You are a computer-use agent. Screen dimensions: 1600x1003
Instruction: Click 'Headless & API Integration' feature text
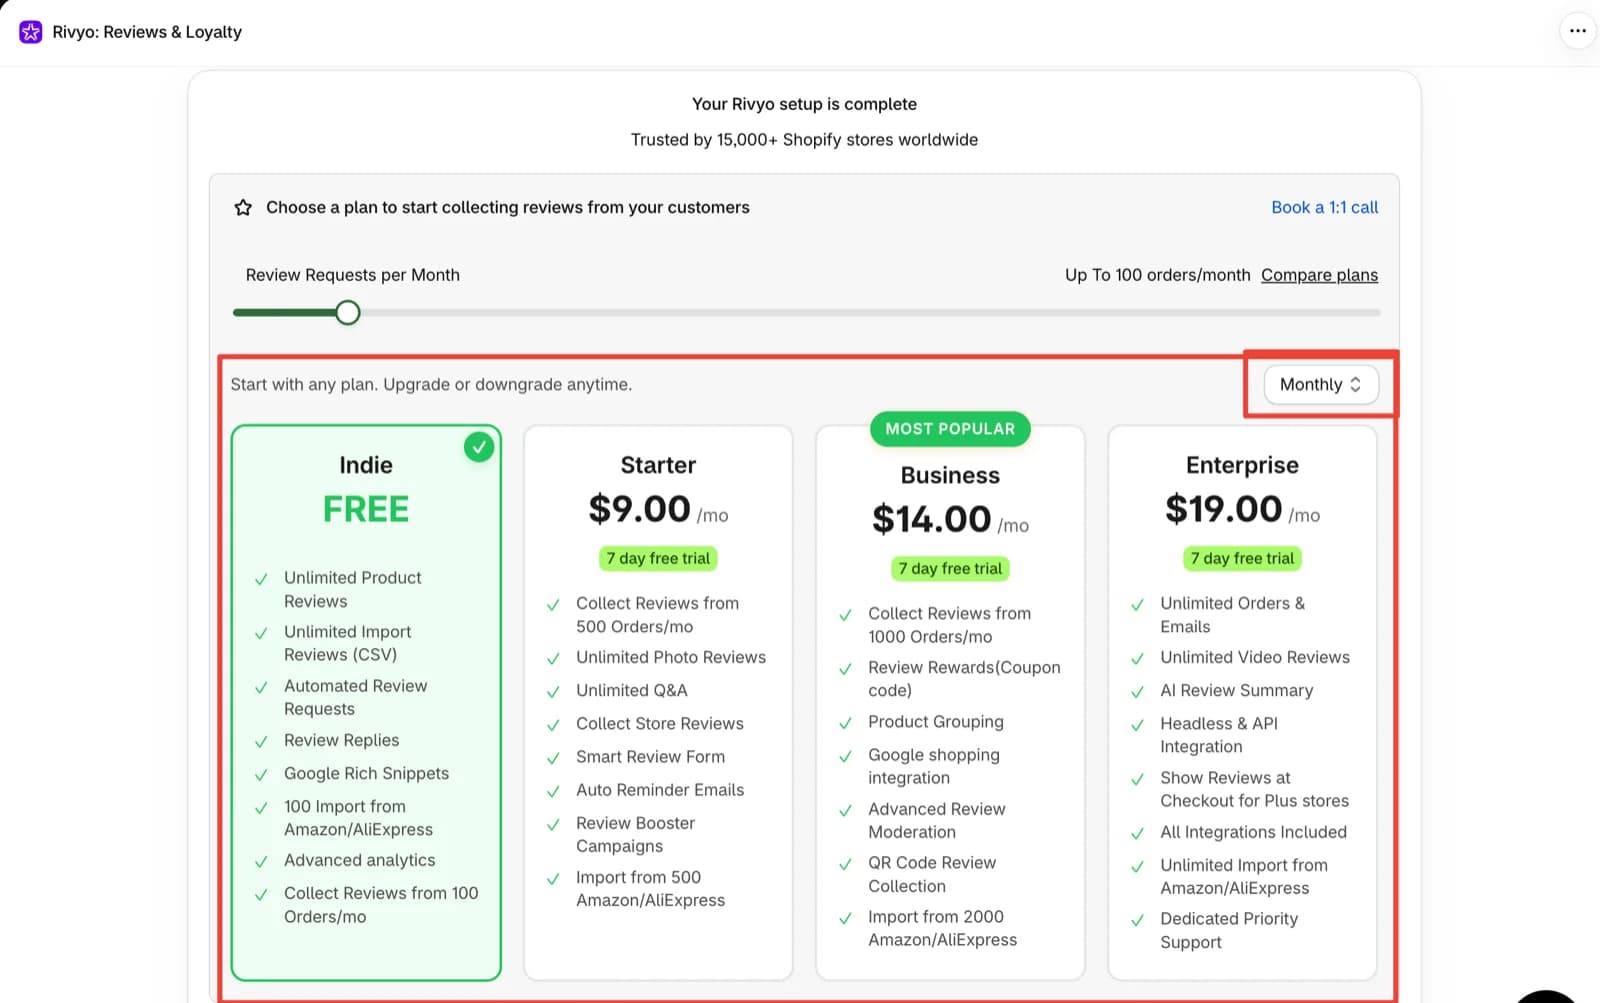click(x=1219, y=735)
